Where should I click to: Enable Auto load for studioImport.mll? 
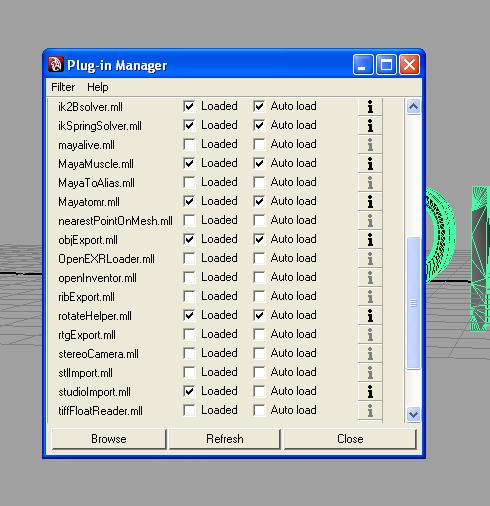pyautogui.click(x=259, y=391)
